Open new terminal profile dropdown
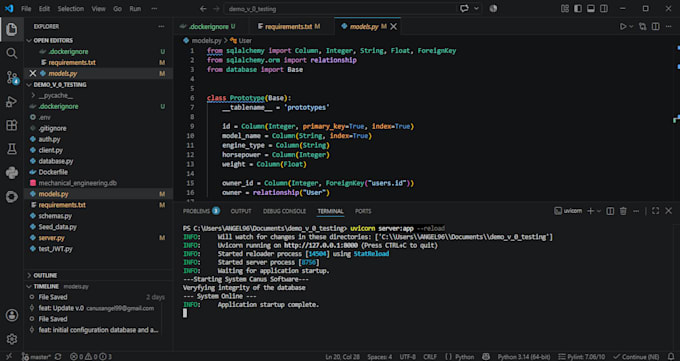This screenshot has width=680, height=361. pyautogui.click(x=599, y=211)
